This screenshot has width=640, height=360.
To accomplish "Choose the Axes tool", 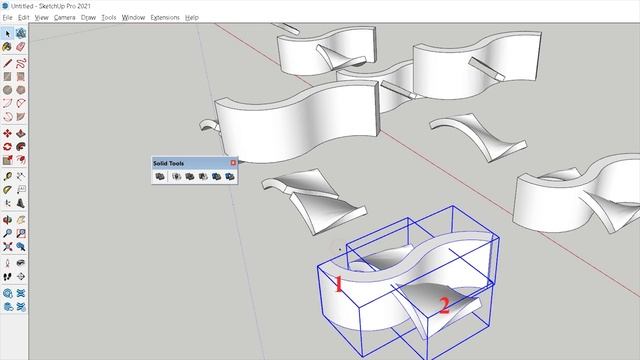I will [7, 203].
